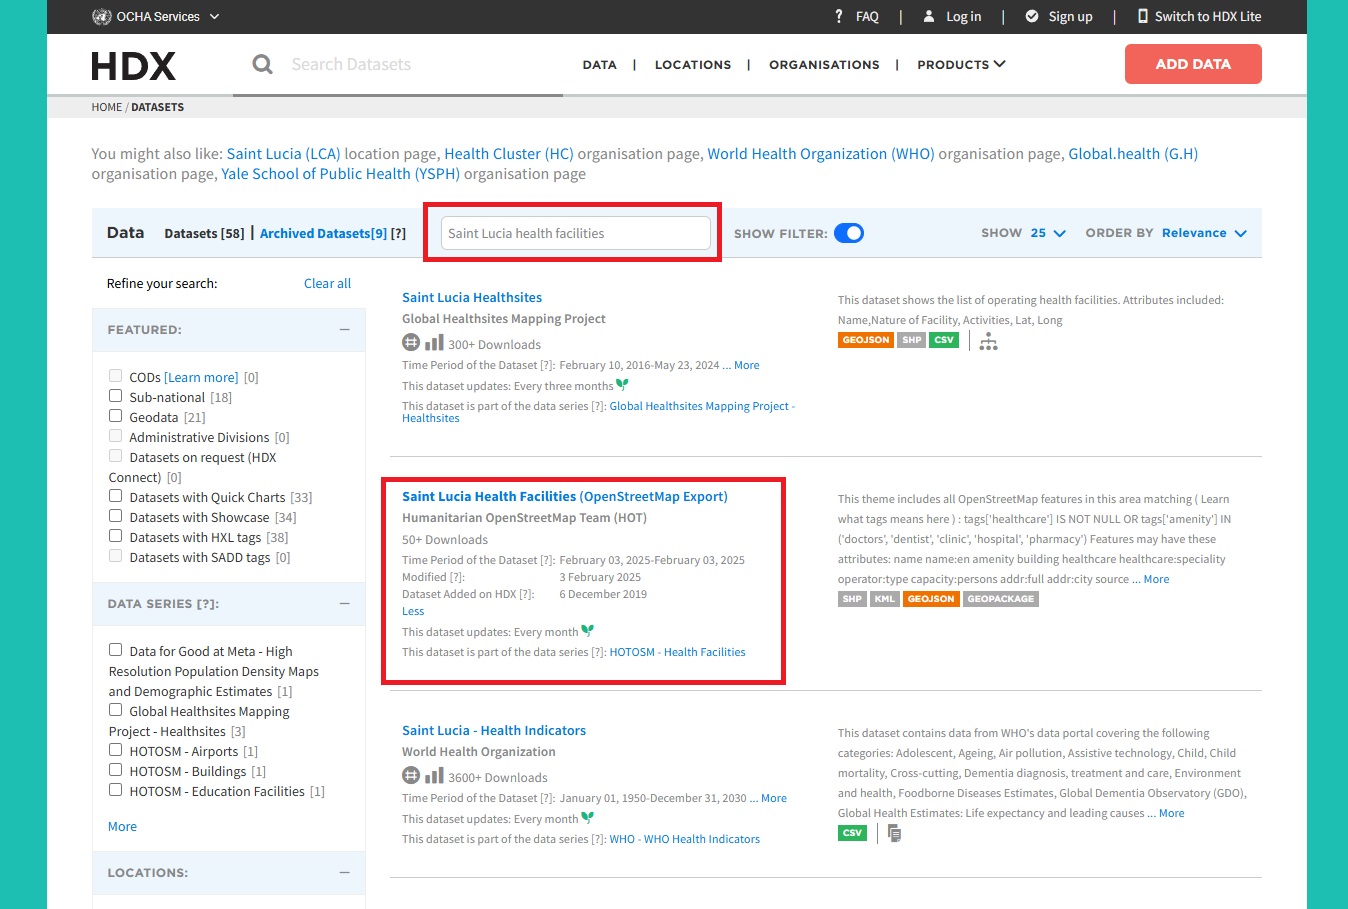Viewport: 1348px width, 909px height.
Task: Open the Saint Lucia (LCA) location link
Action: click(x=283, y=153)
